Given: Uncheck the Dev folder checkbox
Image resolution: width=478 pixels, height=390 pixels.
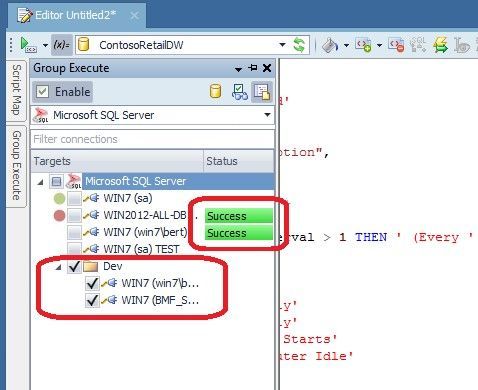Looking at the screenshot, I should click(74, 266).
